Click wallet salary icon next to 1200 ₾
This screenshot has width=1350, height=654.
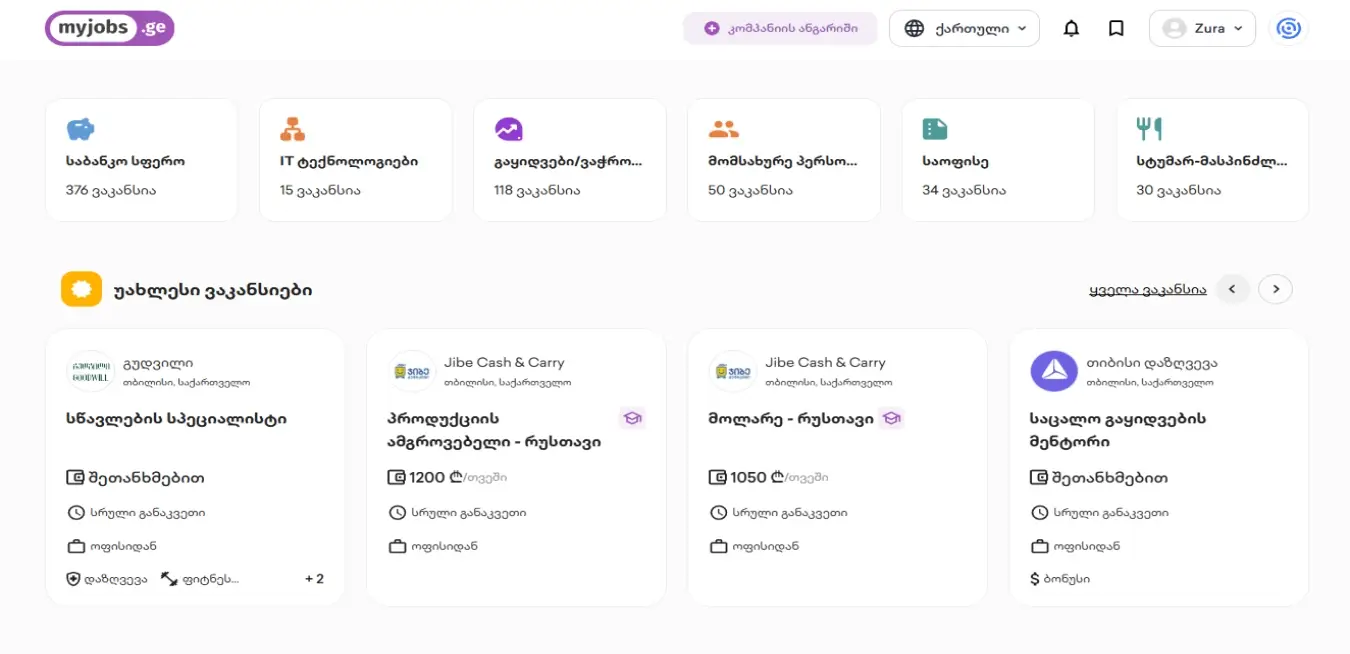(397, 478)
